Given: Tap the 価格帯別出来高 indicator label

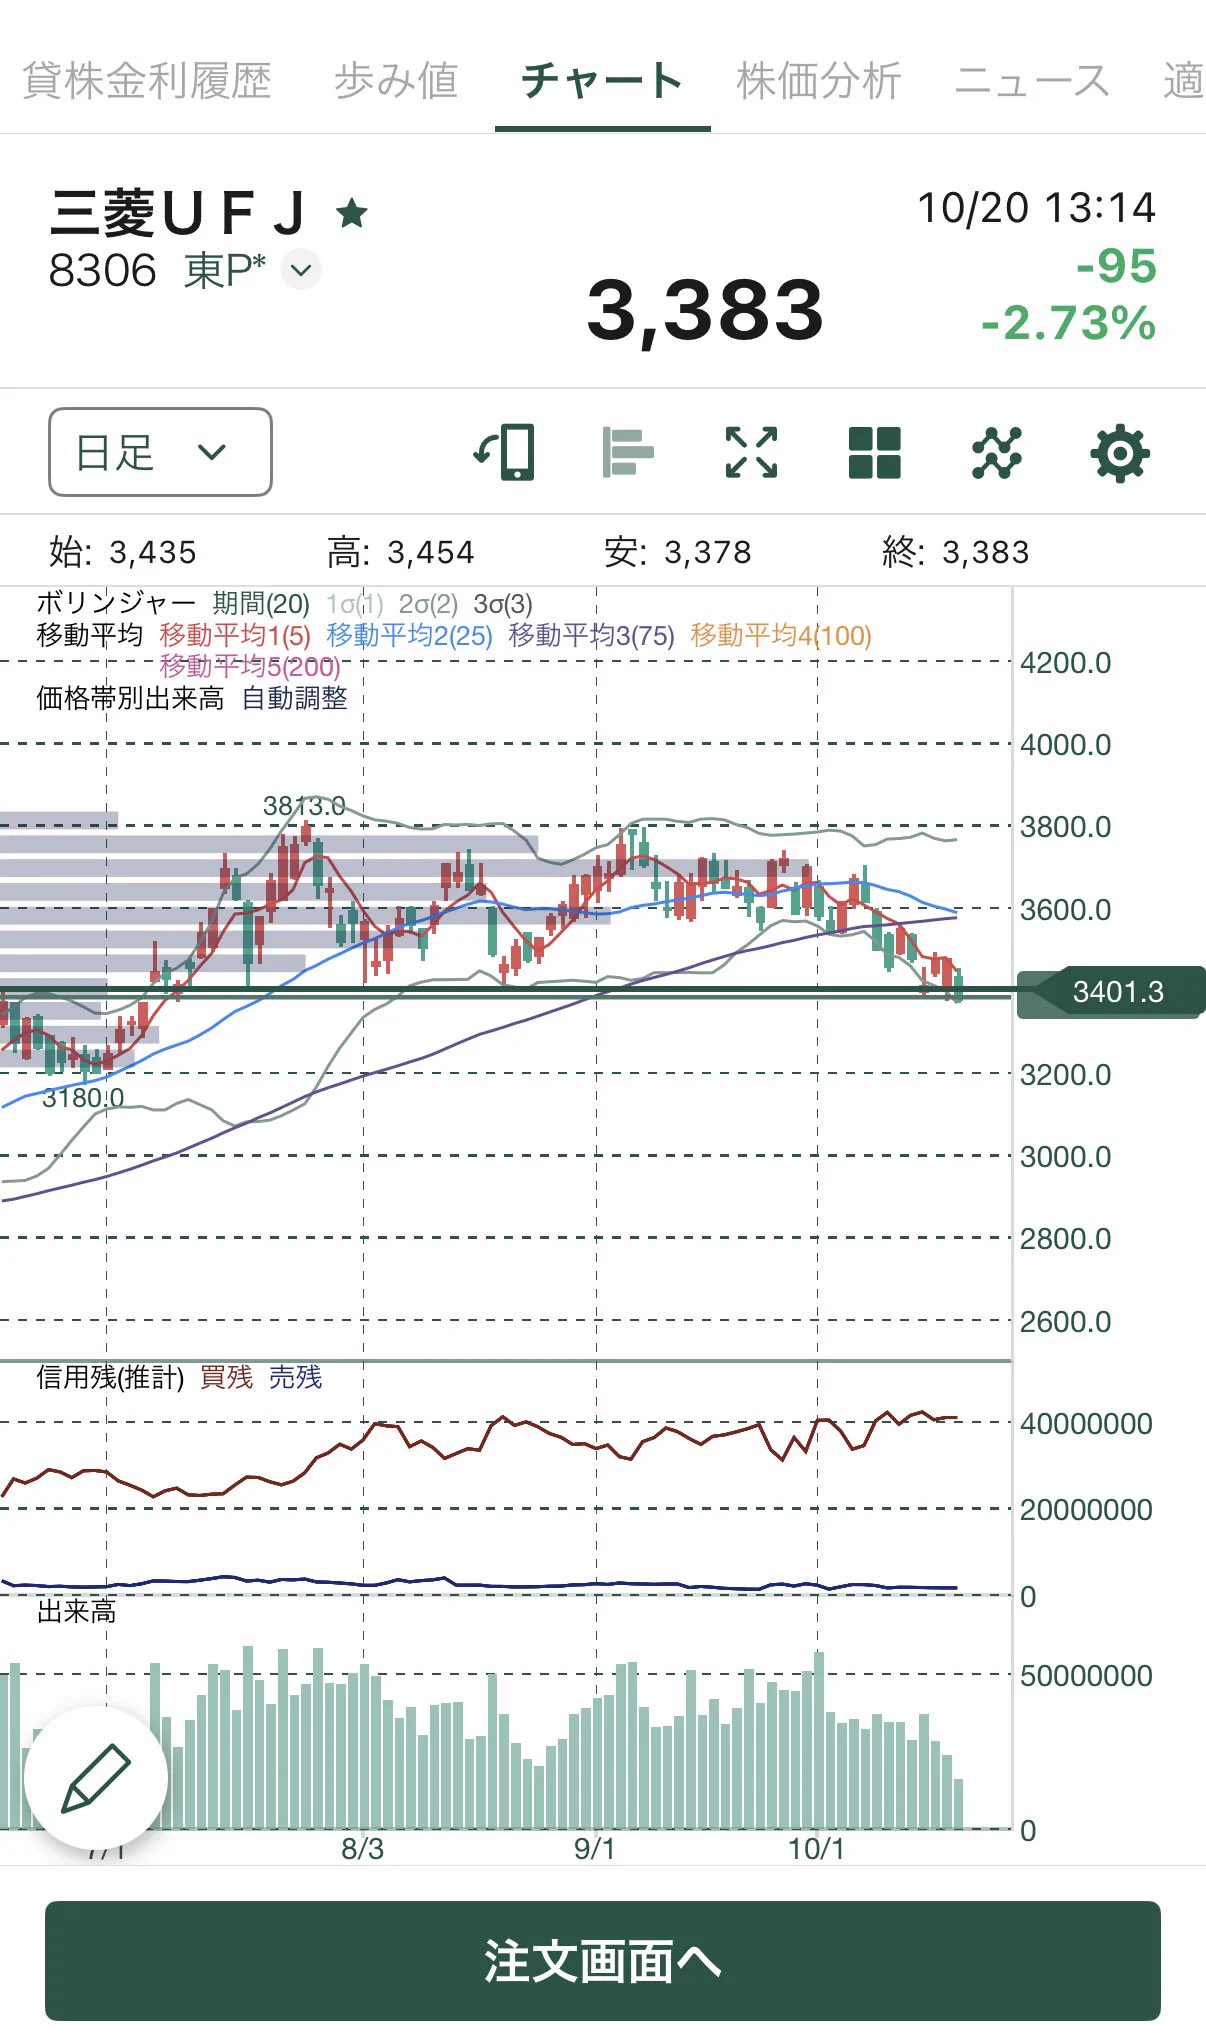Looking at the screenshot, I should [130, 698].
